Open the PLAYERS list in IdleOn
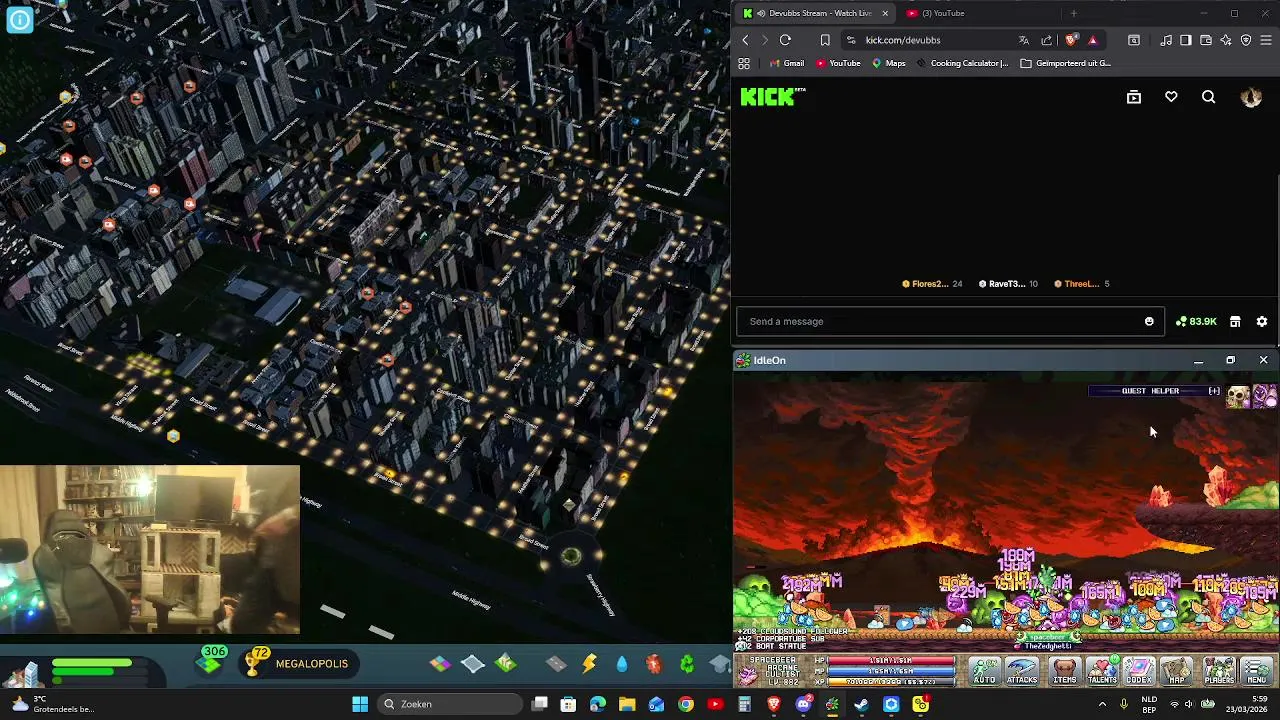This screenshot has width=1280, height=720. (x=1219, y=670)
